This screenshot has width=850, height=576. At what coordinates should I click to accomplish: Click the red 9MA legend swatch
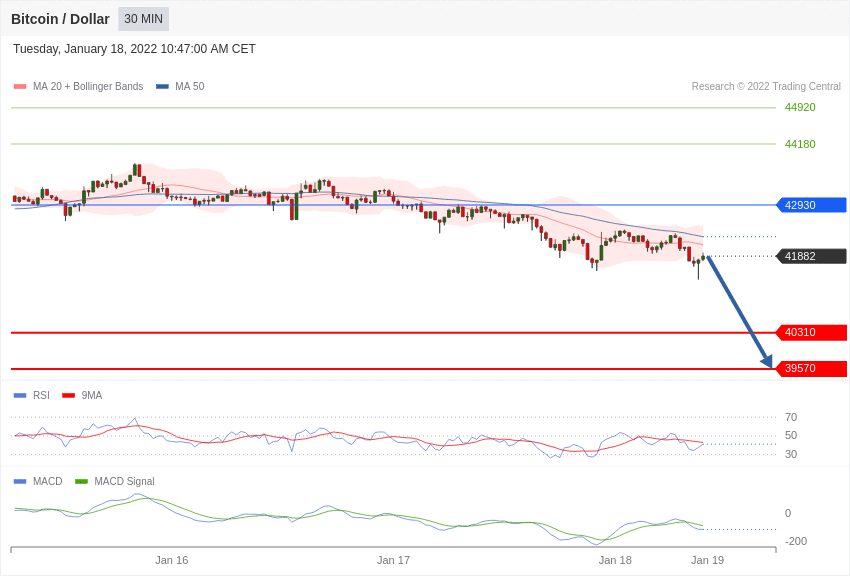(68, 396)
